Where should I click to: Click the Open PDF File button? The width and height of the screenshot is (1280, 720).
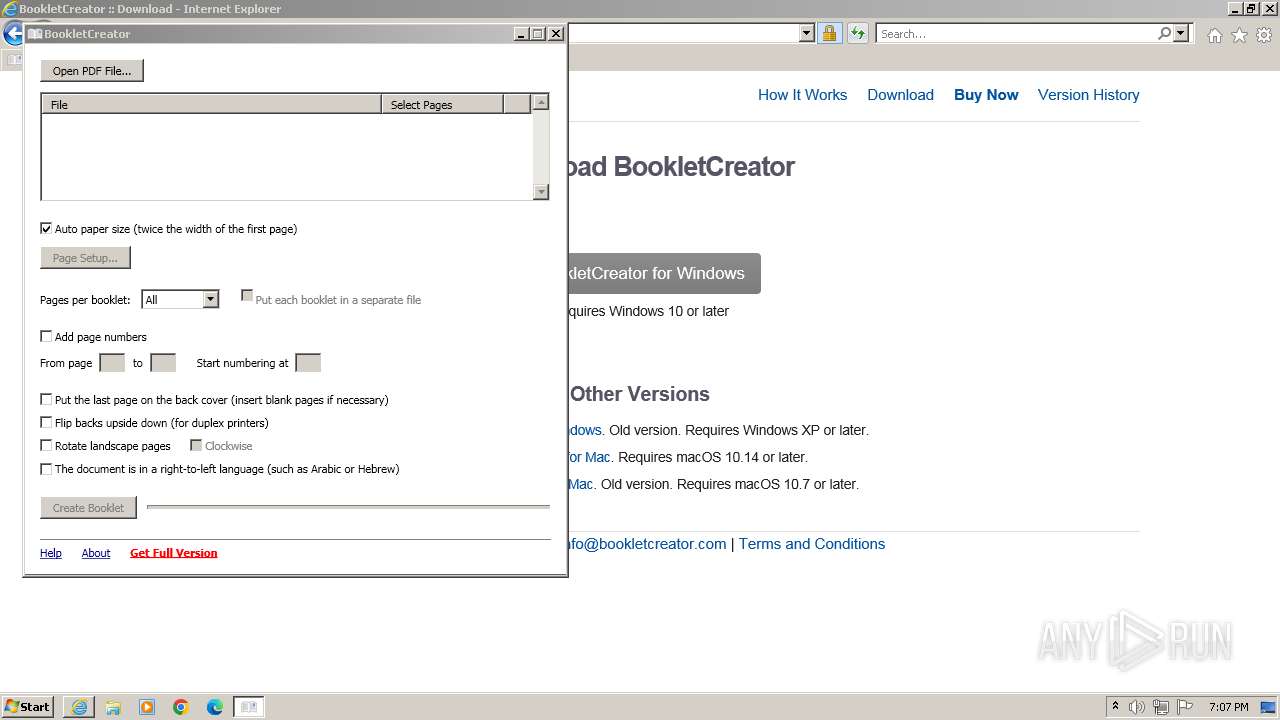[x=92, y=71]
